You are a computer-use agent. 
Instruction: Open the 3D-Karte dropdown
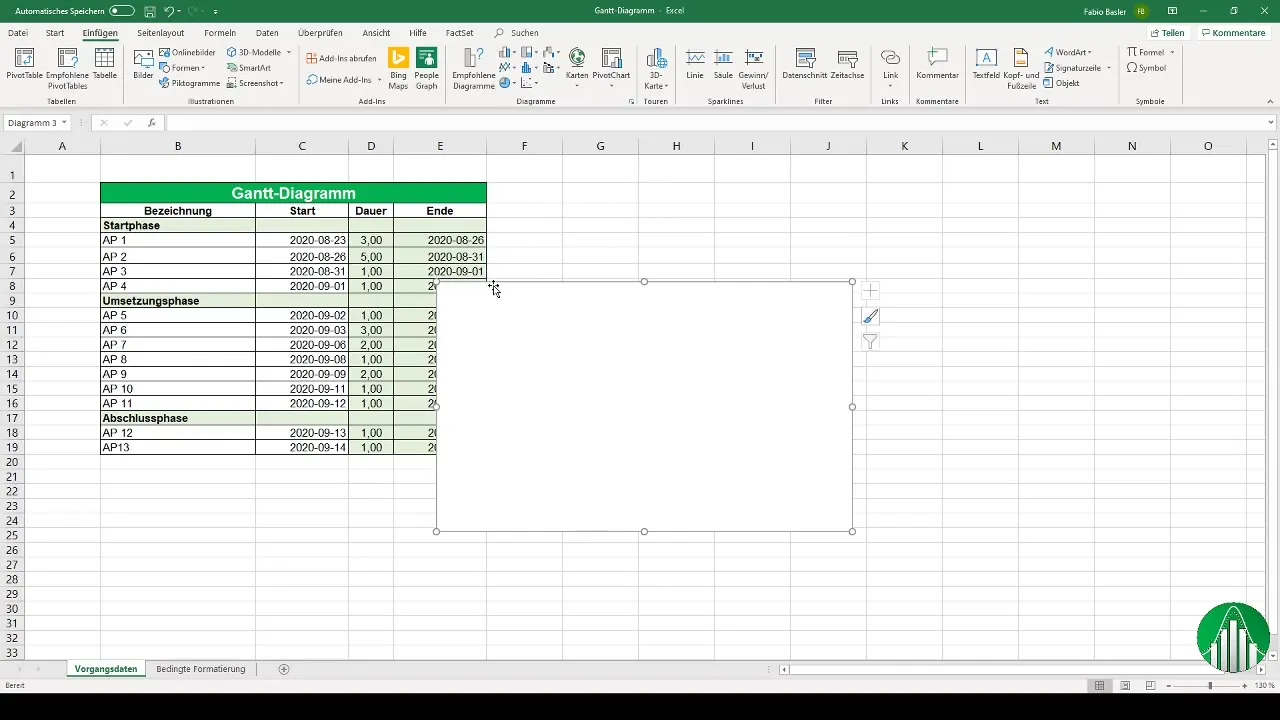656,68
